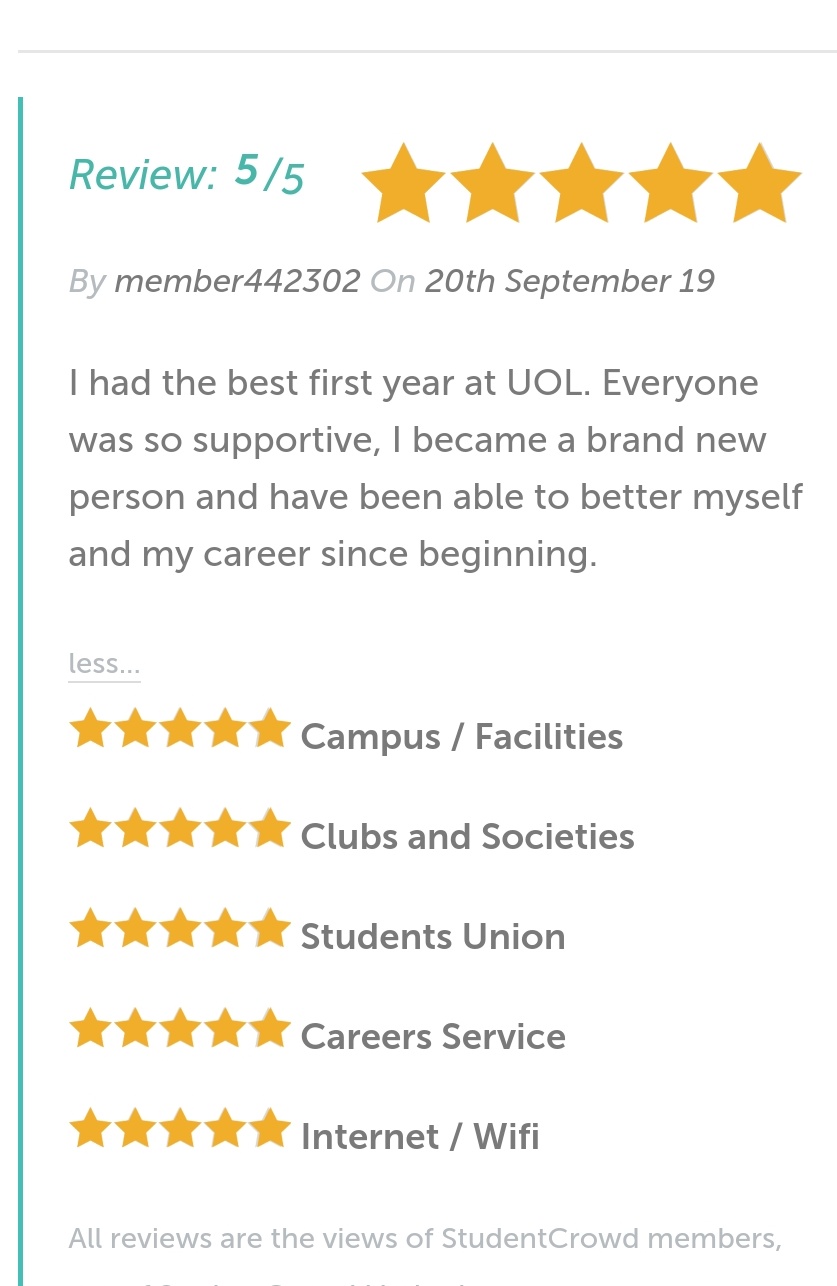Image resolution: width=837 pixels, height=1286 pixels.
Task: Select the Clubs and Societies label
Action: coord(467,837)
